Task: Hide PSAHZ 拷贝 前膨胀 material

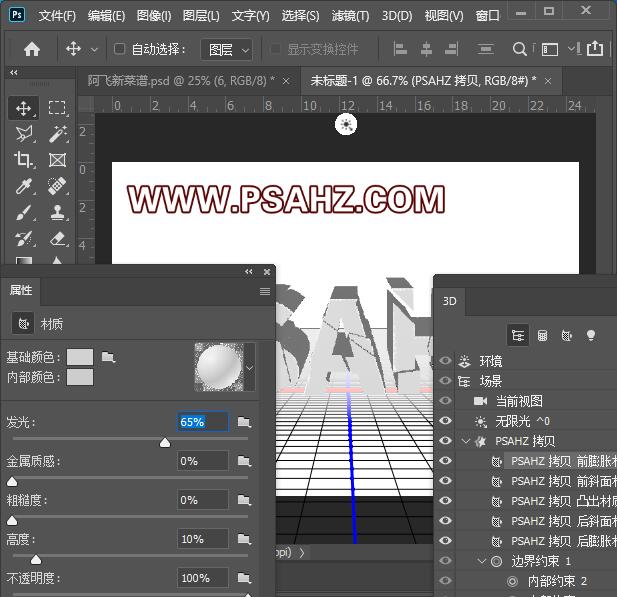Action: point(445,460)
